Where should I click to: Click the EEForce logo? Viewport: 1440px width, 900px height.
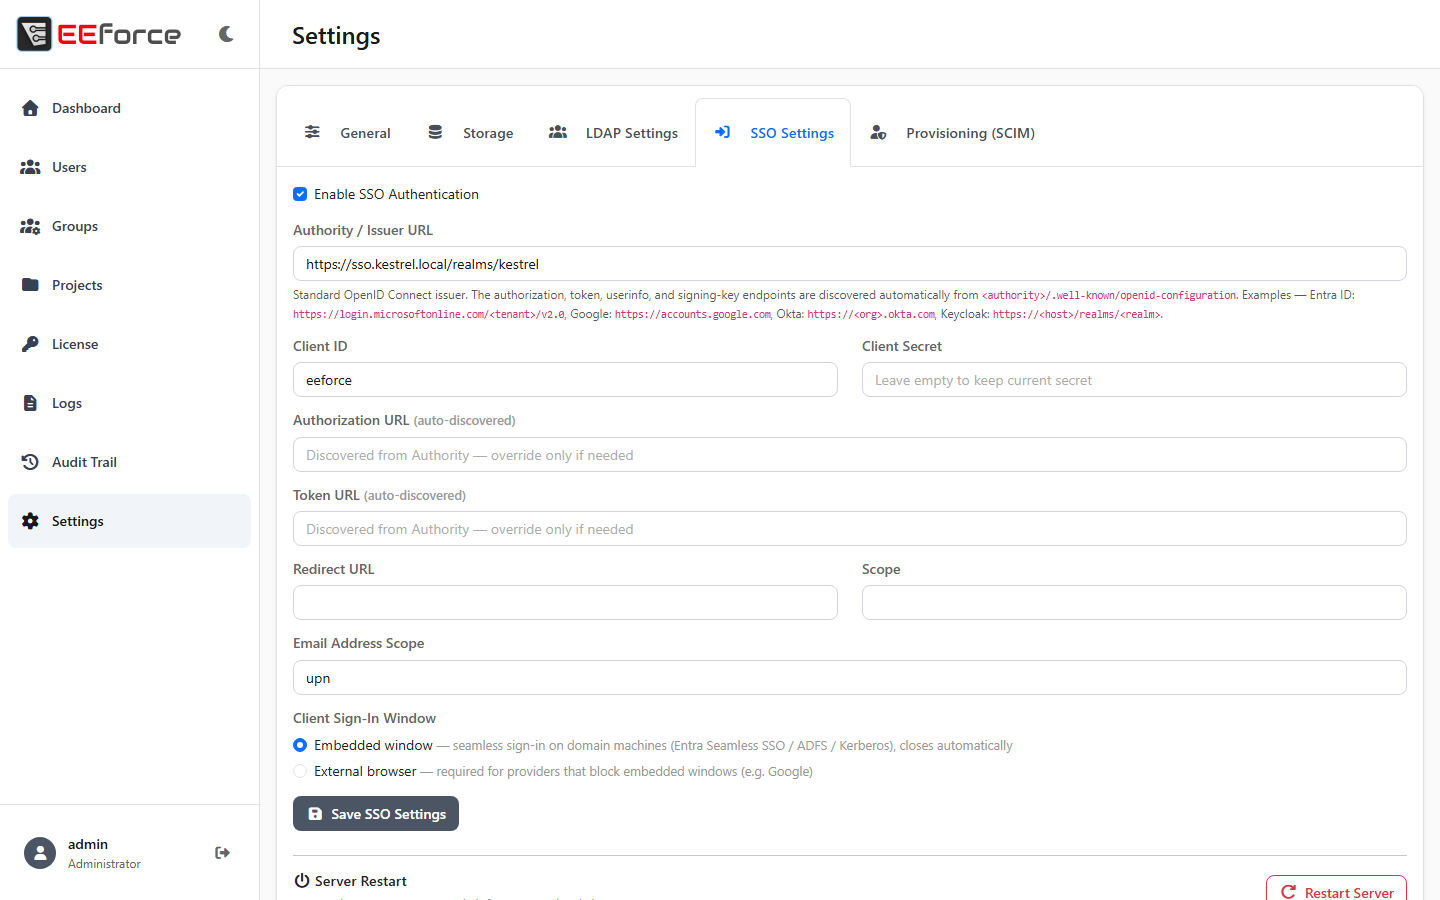(99, 34)
